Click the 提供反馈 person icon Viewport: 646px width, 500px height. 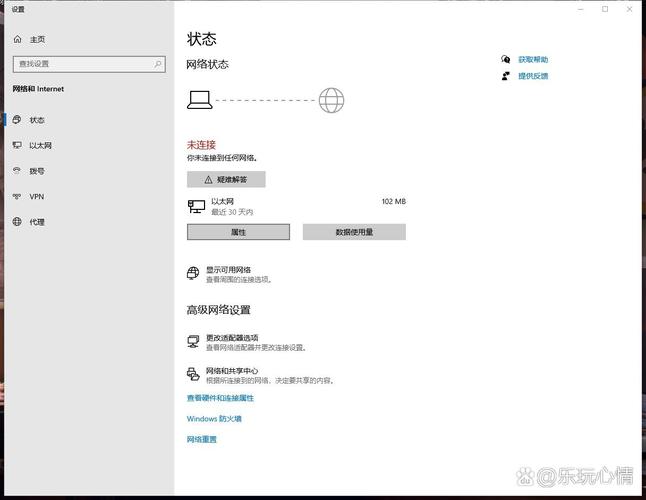(506, 76)
